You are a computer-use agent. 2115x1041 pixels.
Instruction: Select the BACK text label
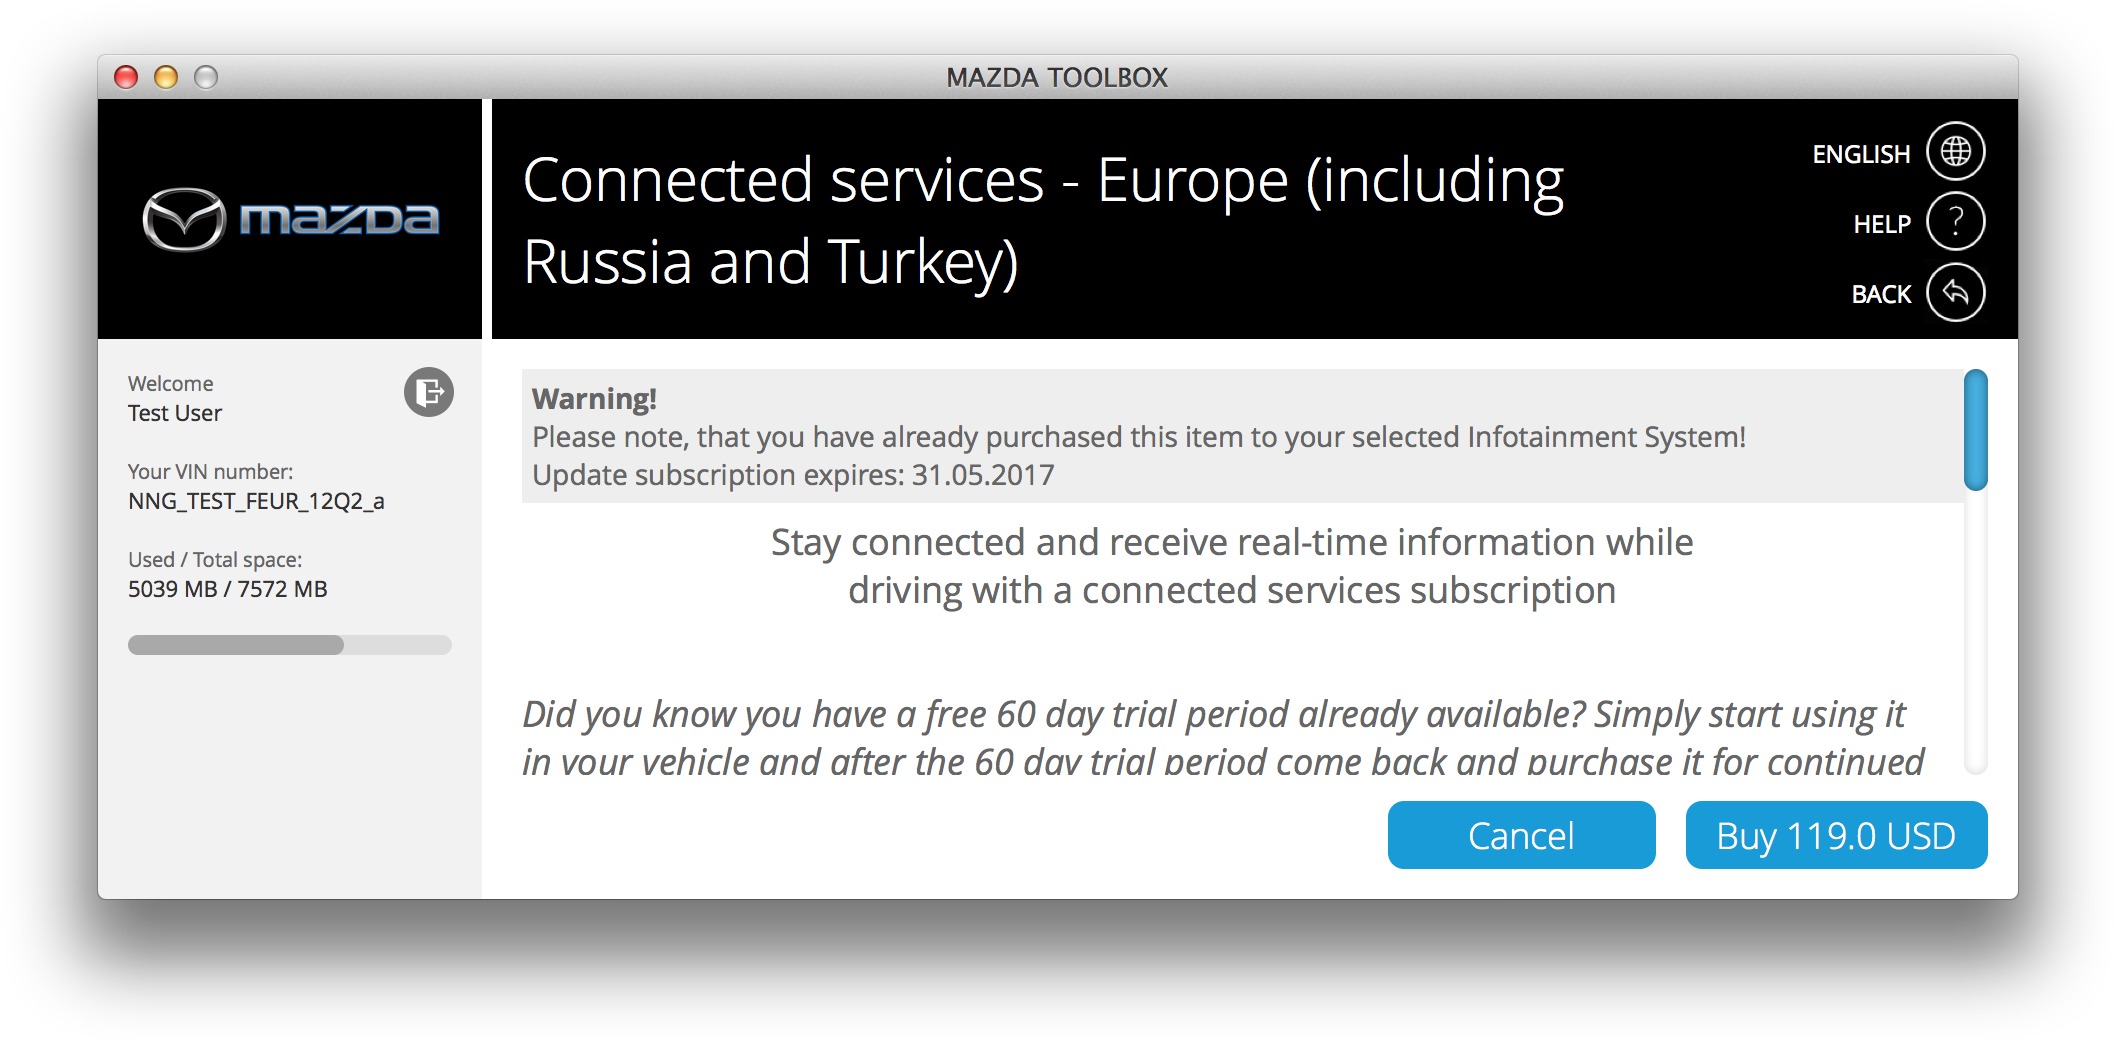click(1881, 294)
